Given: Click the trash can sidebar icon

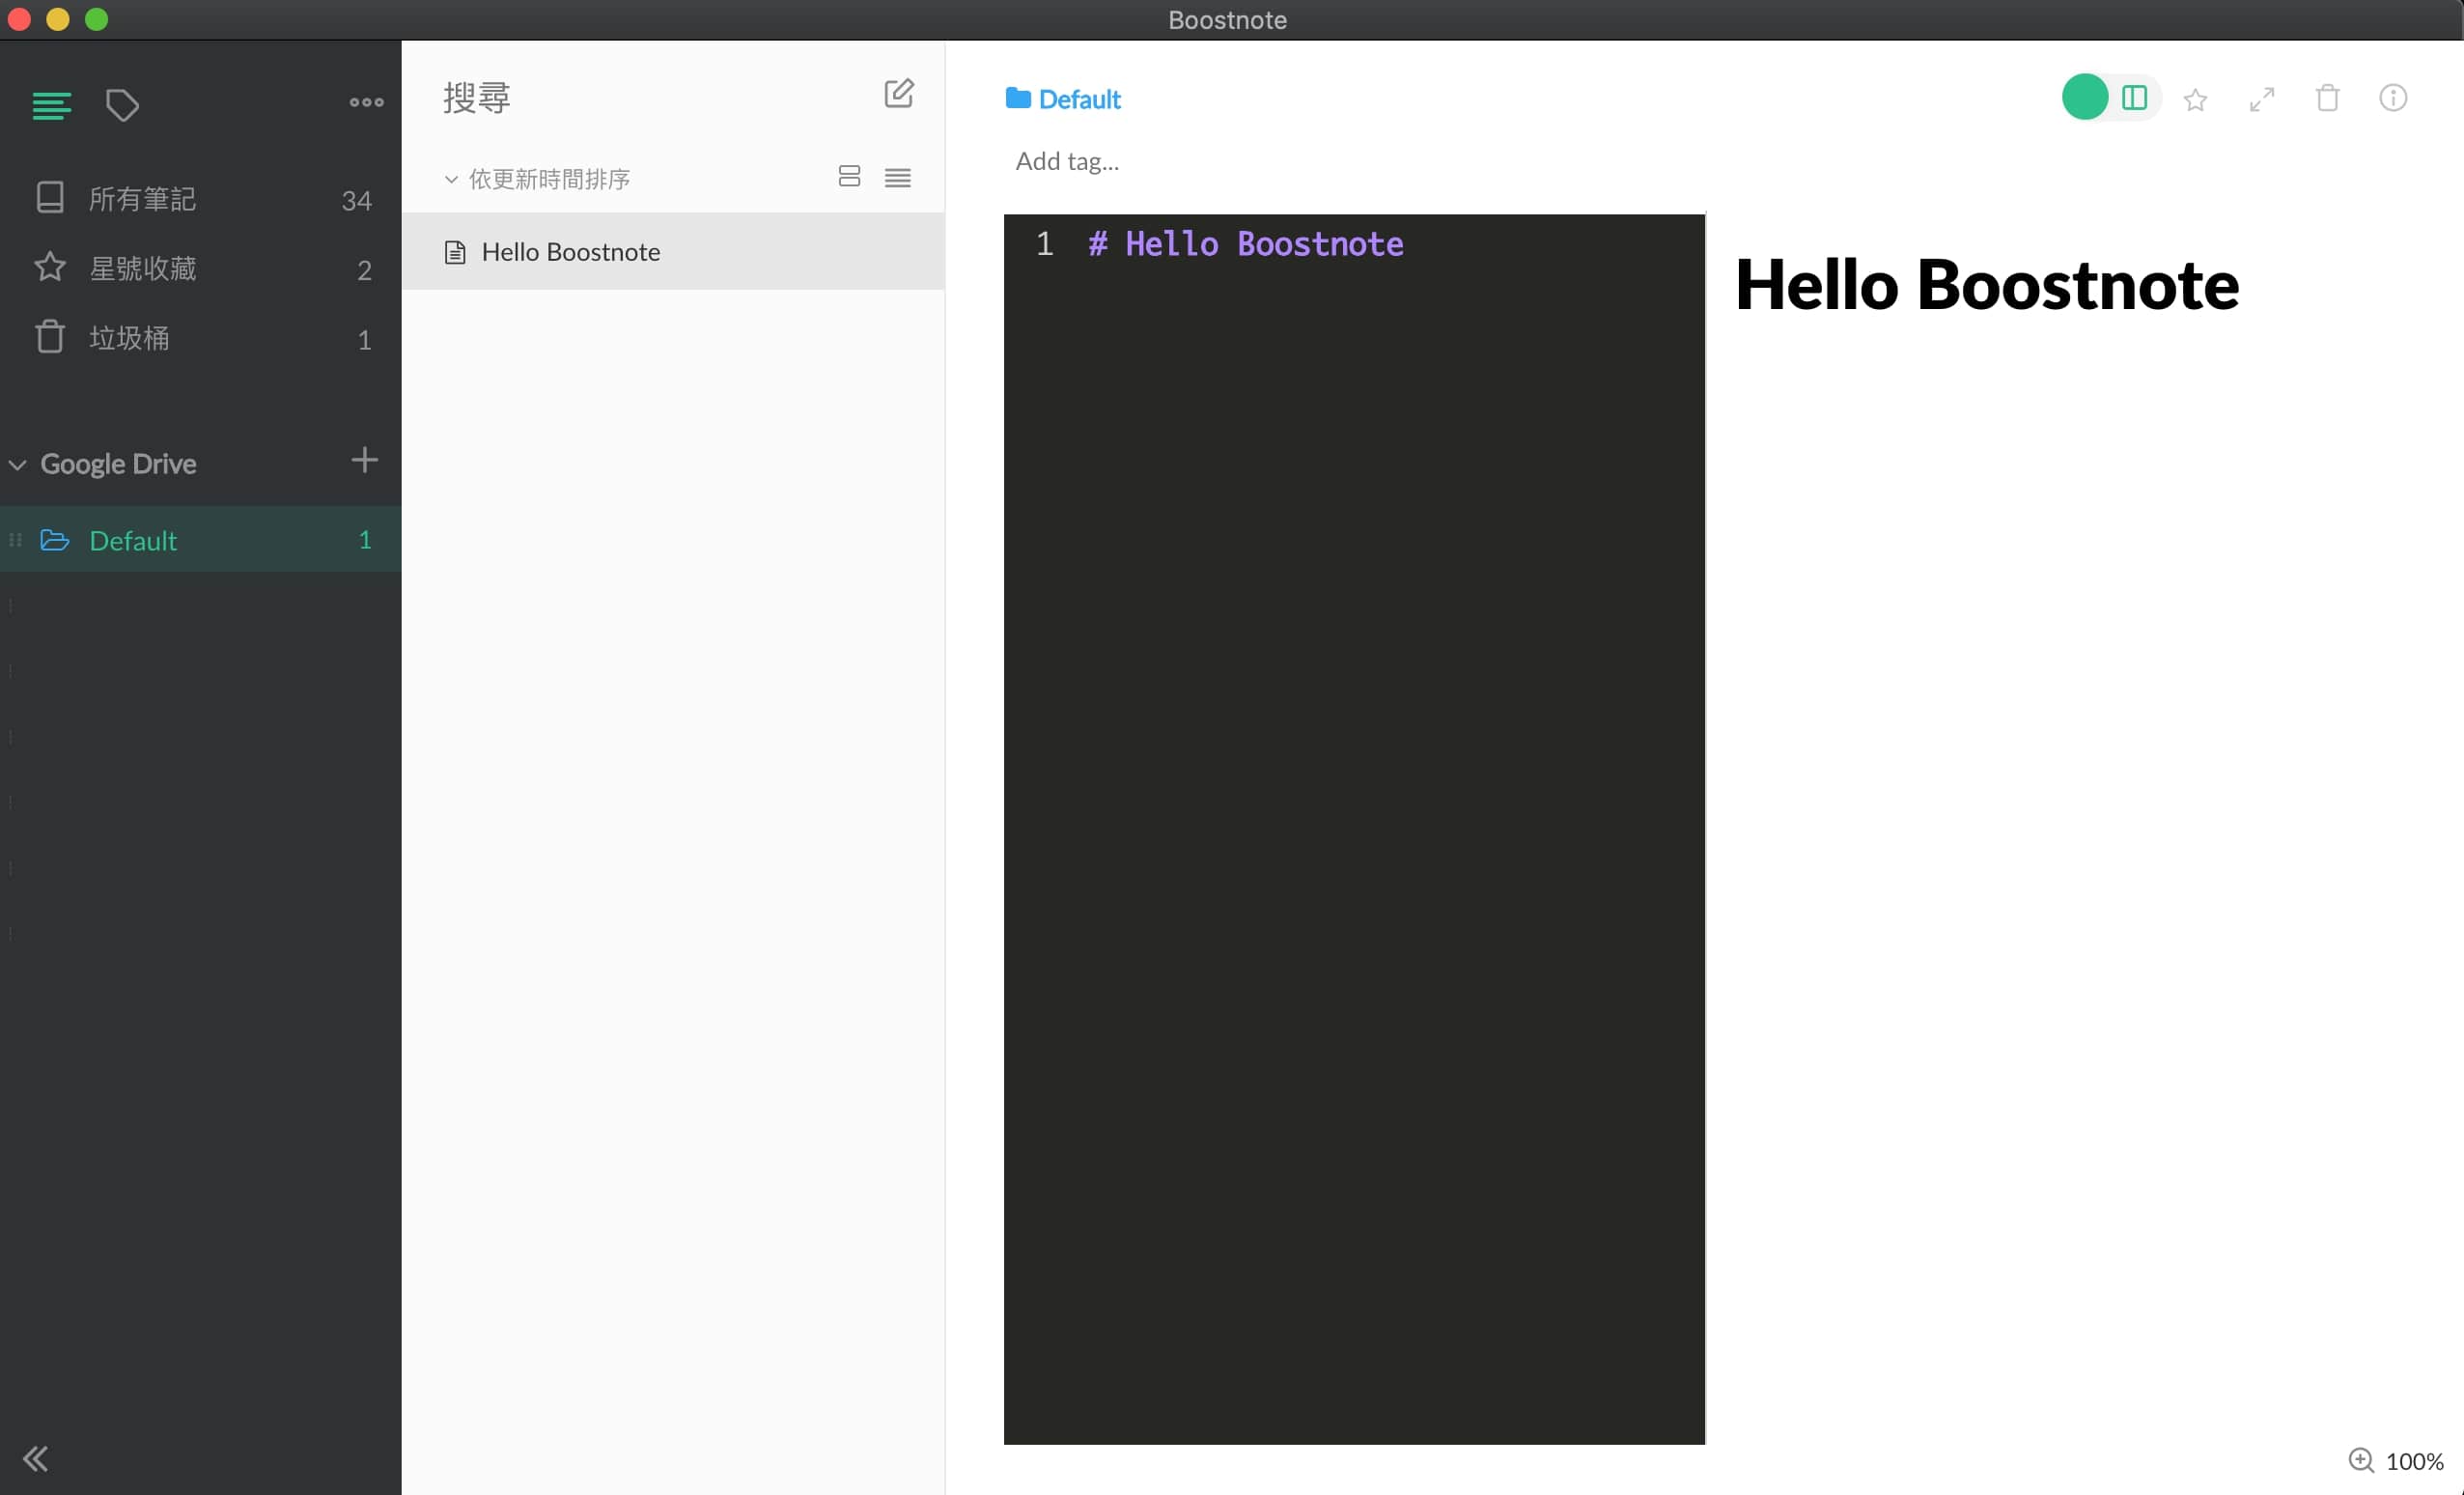Looking at the screenshot, I should tap(50, 336).
